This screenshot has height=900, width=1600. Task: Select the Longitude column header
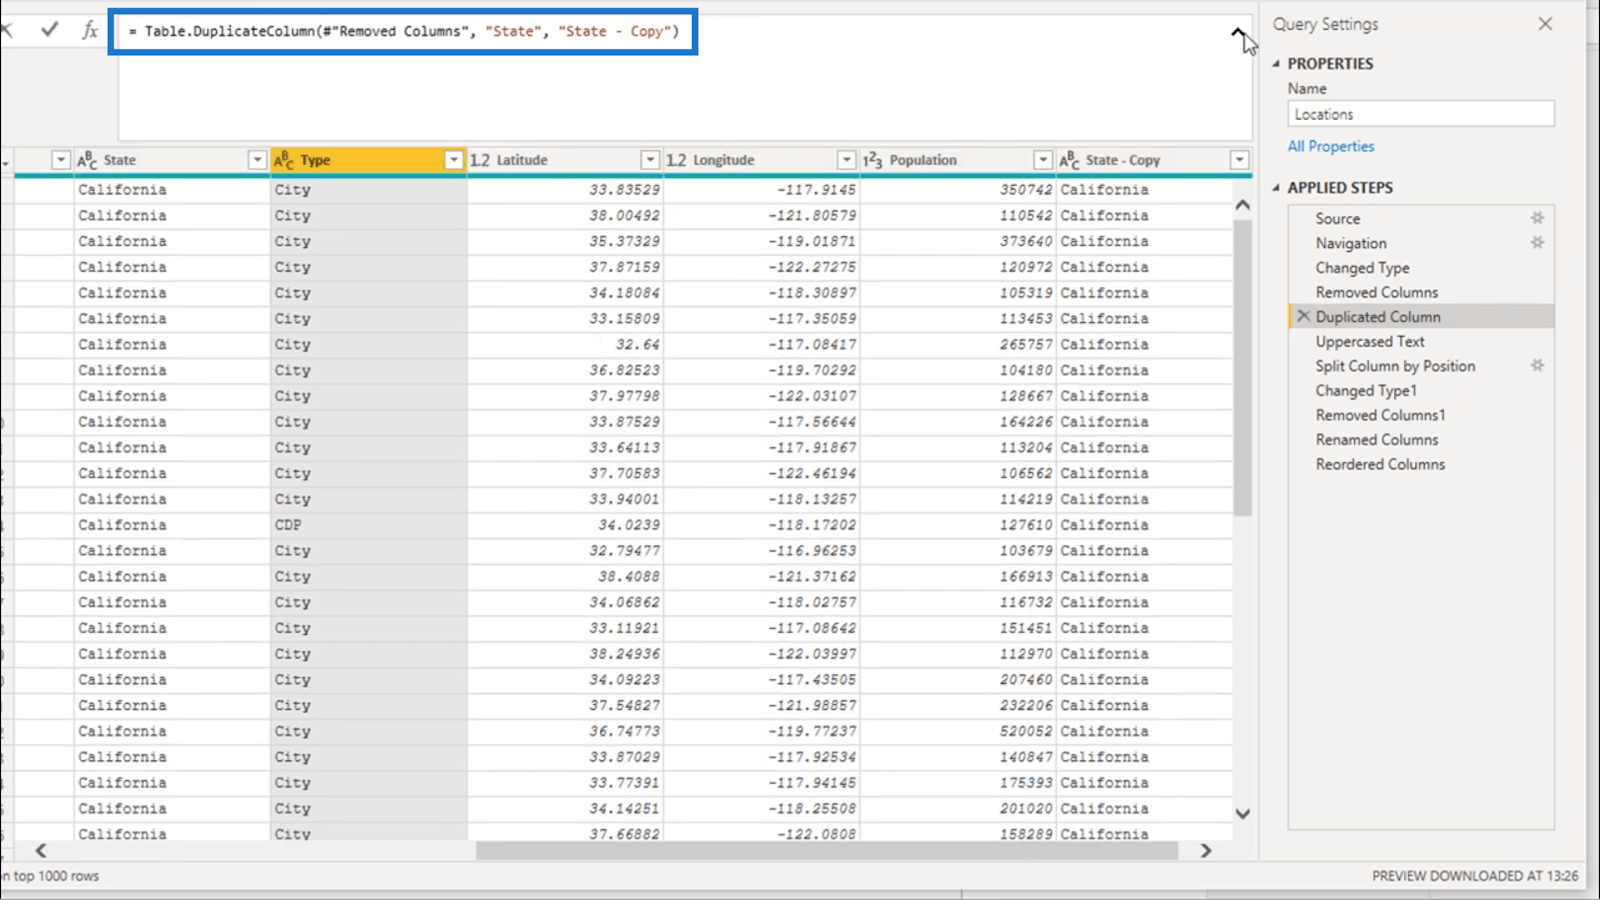click(761, 160)
